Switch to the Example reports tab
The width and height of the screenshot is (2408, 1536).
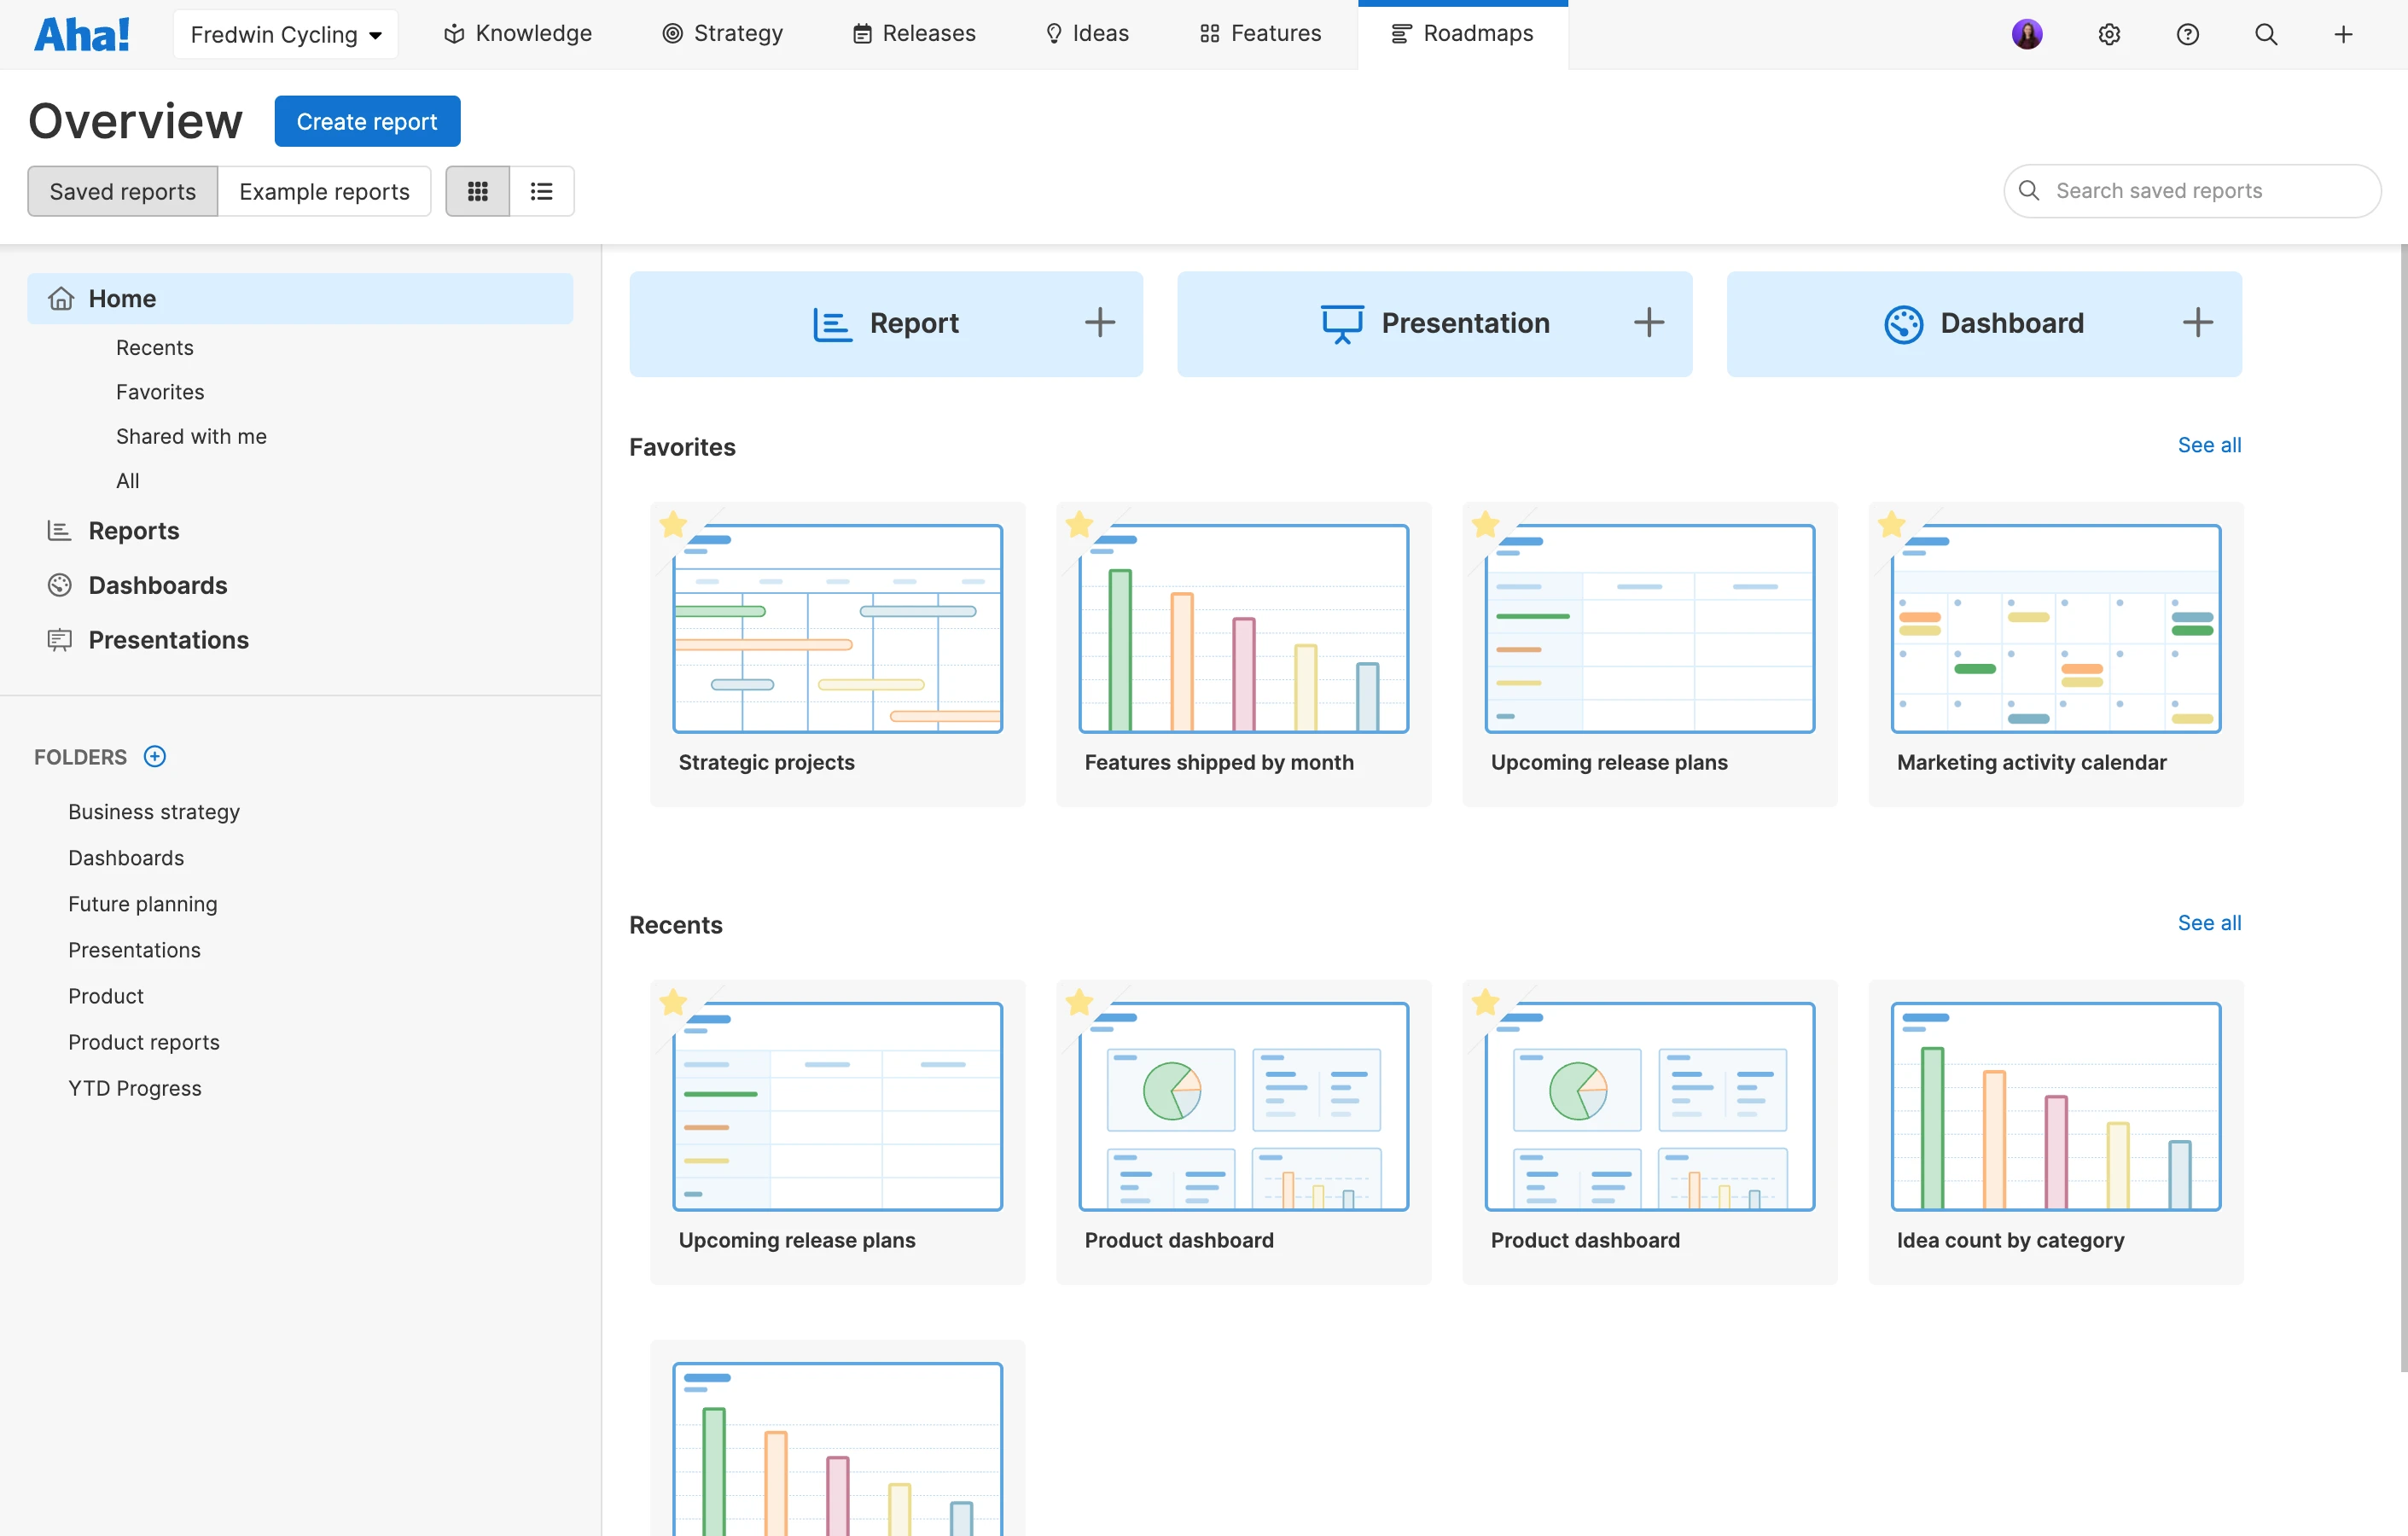324,191
